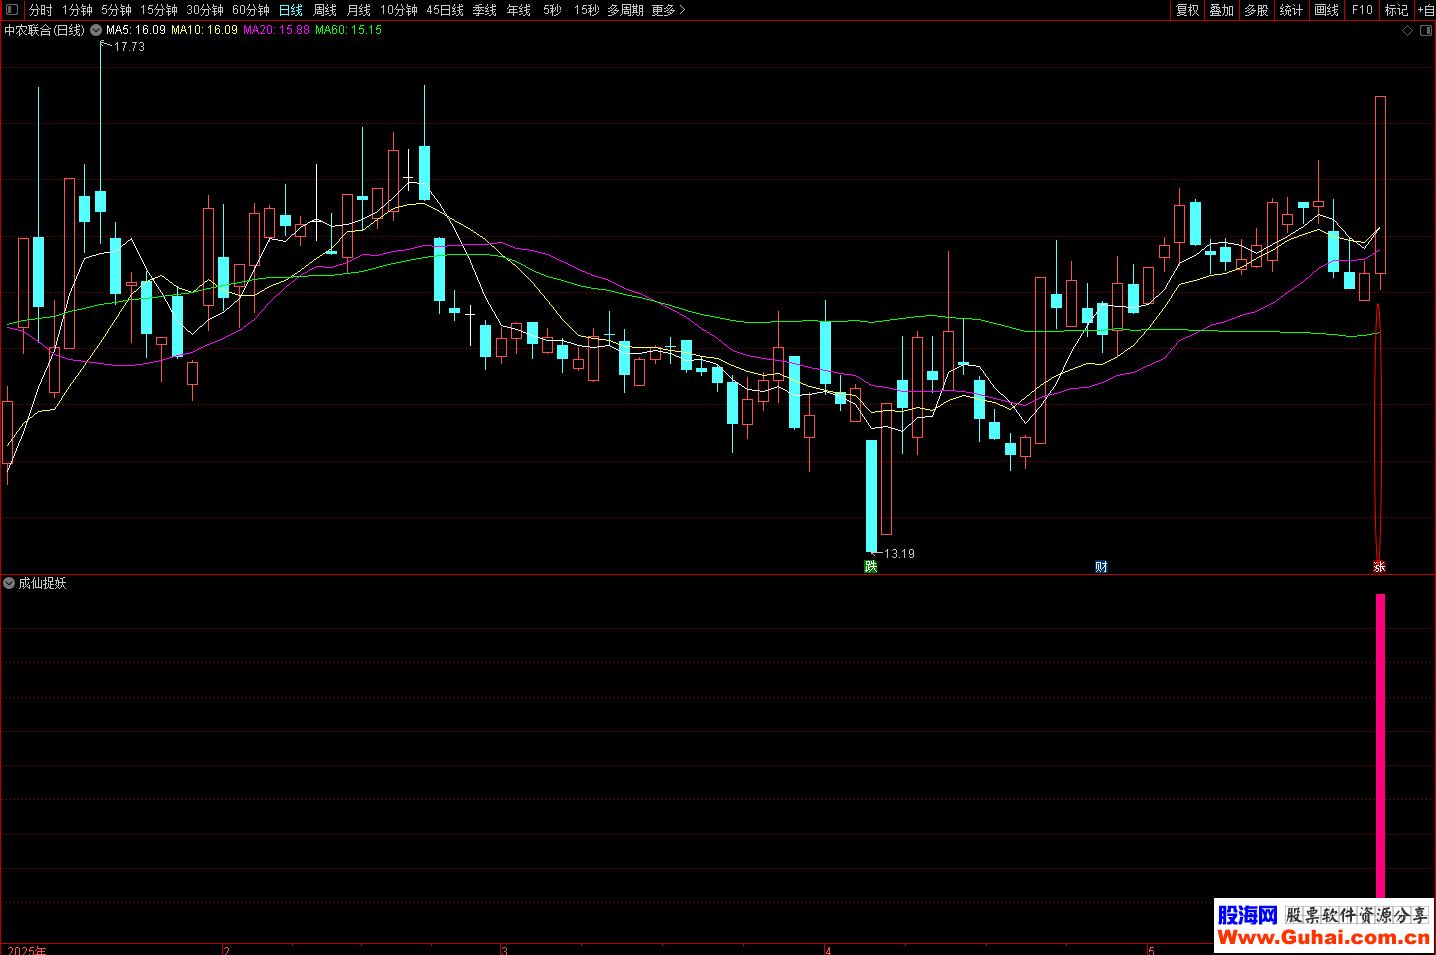Select the 1分钟 period tab
The height and width of the screenshot is (955, 1436).
pyautogui.click(x=77, y=10)
